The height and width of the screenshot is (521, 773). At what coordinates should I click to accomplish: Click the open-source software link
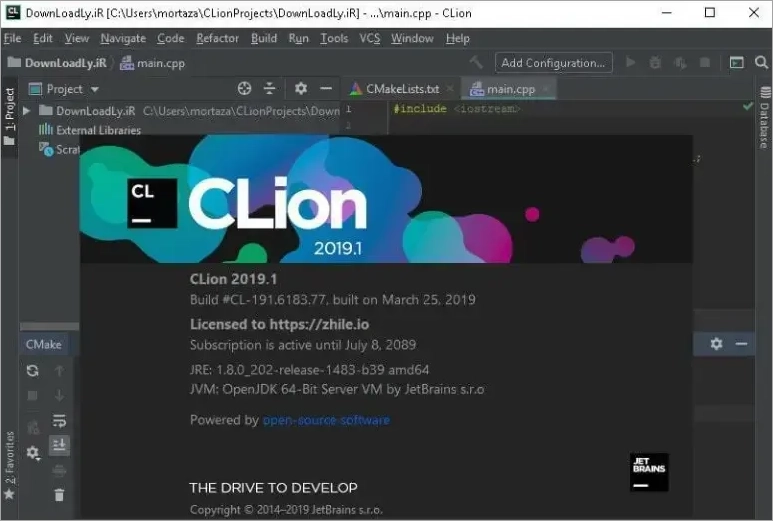(x=326, y=420)
